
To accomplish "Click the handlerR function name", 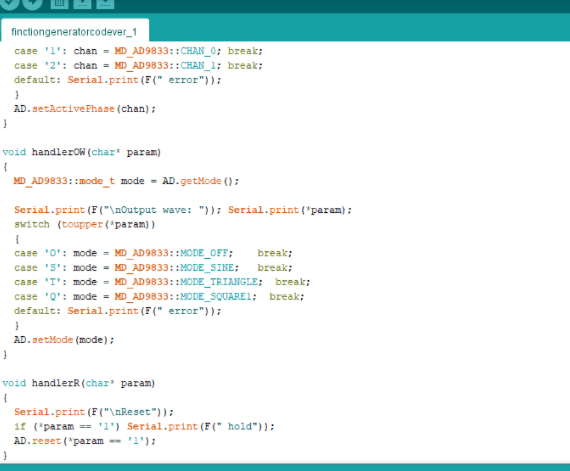I will (x=56, y=383).
